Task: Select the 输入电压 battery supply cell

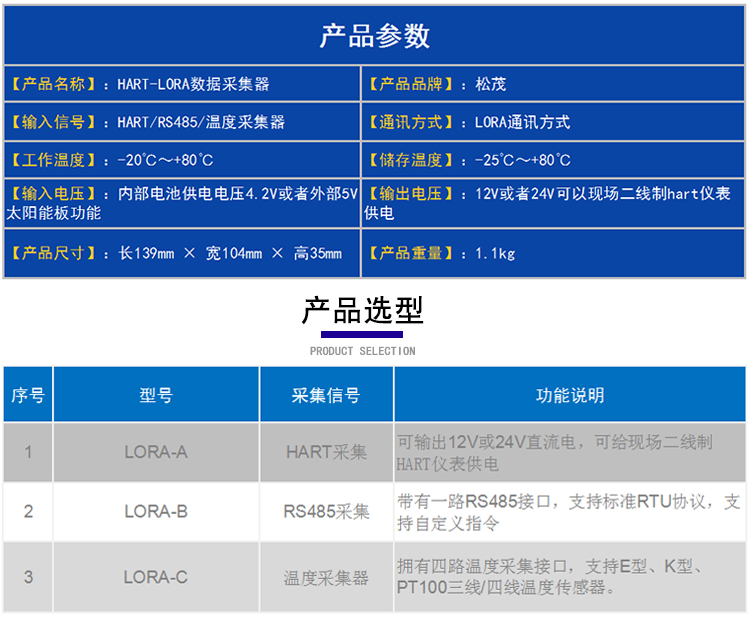Action: pyautogui.click(x=181, y=203)
